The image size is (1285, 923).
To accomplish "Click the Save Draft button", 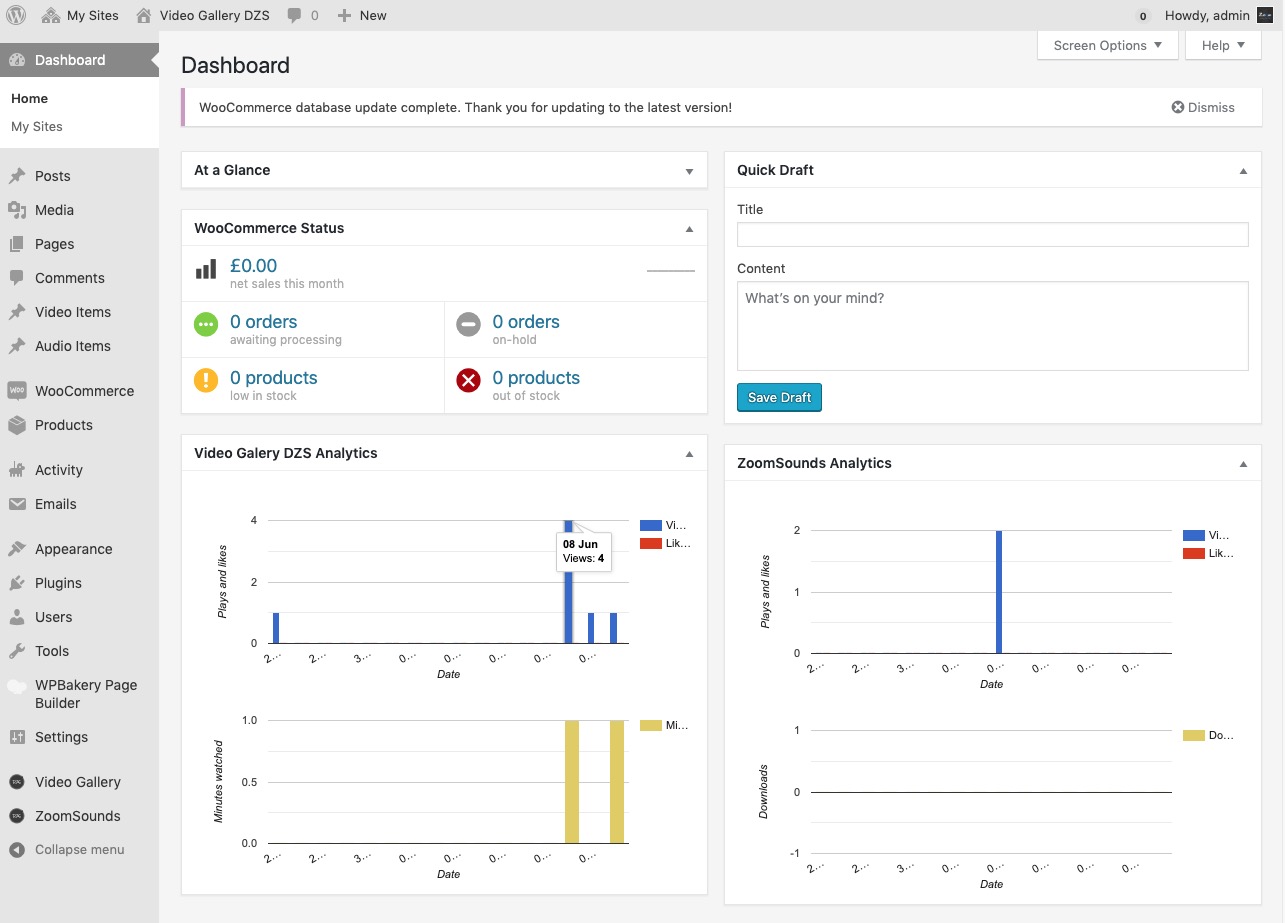I will click(779, 397).
